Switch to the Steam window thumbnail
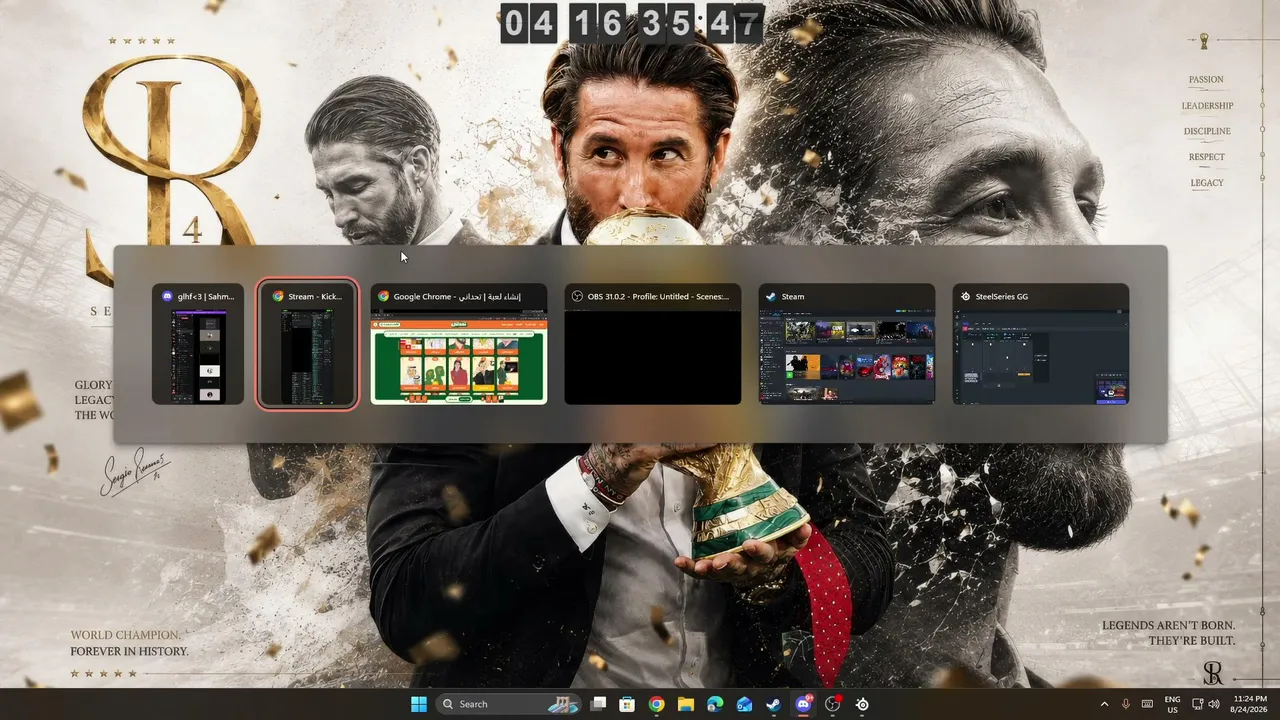Image resolution: width=1280 pixels, height=720 pixels. tap(847, 344)
